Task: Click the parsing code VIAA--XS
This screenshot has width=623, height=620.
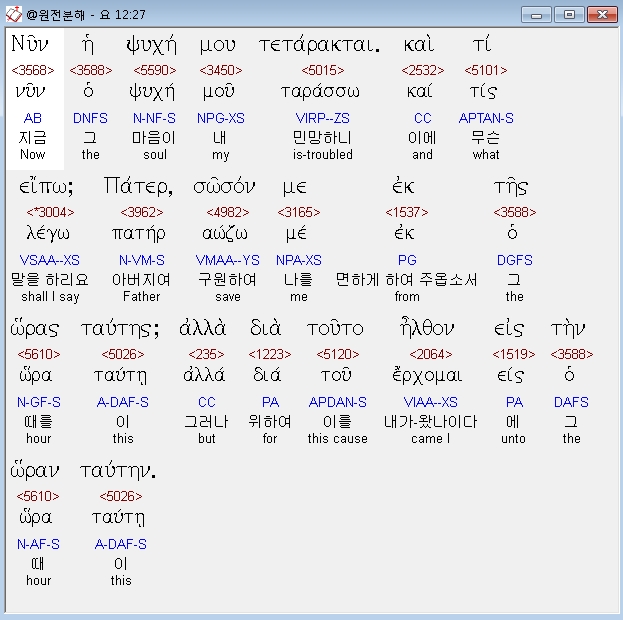Action: 431,402
